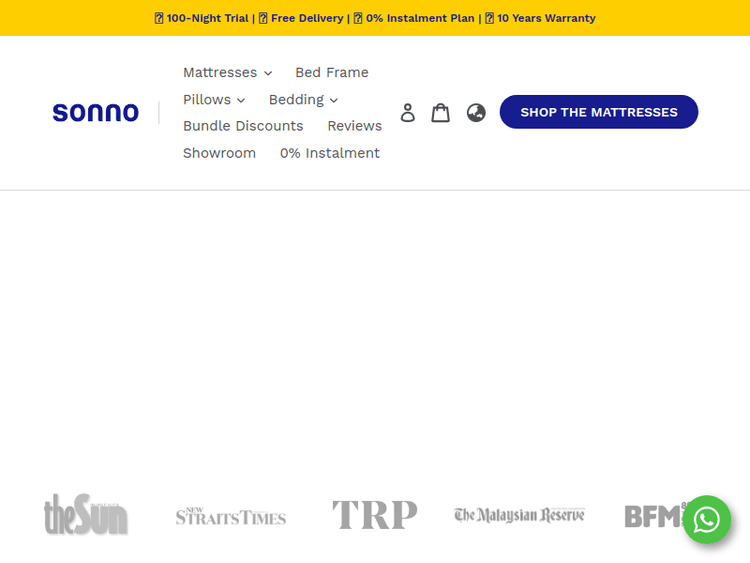Expand the Mattresses dropdown menu

227,73
